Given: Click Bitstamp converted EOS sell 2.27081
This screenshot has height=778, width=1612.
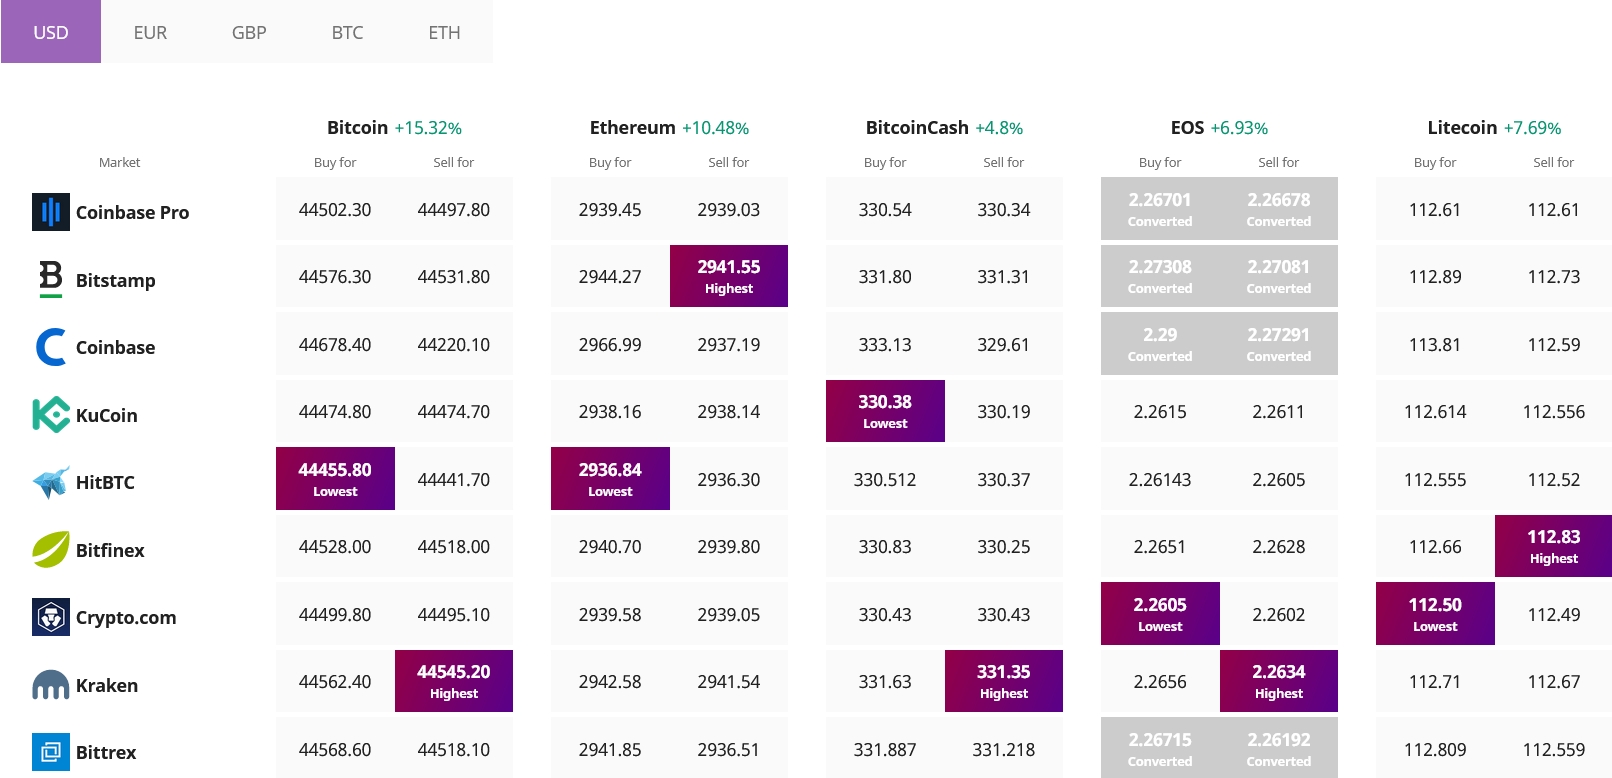Looking at the screenshot, I should [x=1279, y=276].
